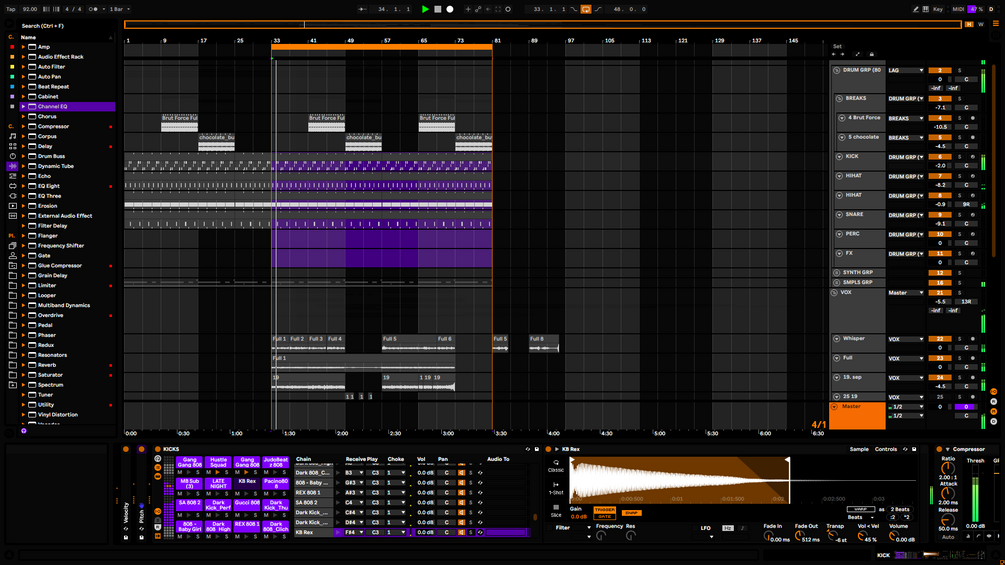Open the 1 Bar quantization menu
This screenshot has width=1005, height=565.
click(x=119, y=9)
